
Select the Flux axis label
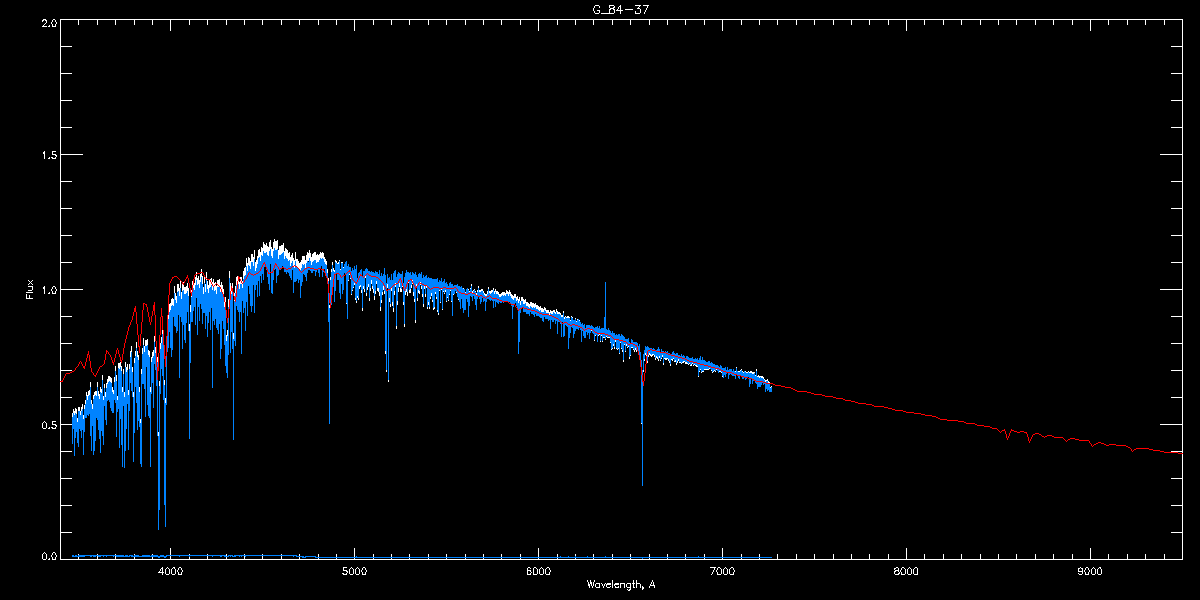[x=30, y=289]
